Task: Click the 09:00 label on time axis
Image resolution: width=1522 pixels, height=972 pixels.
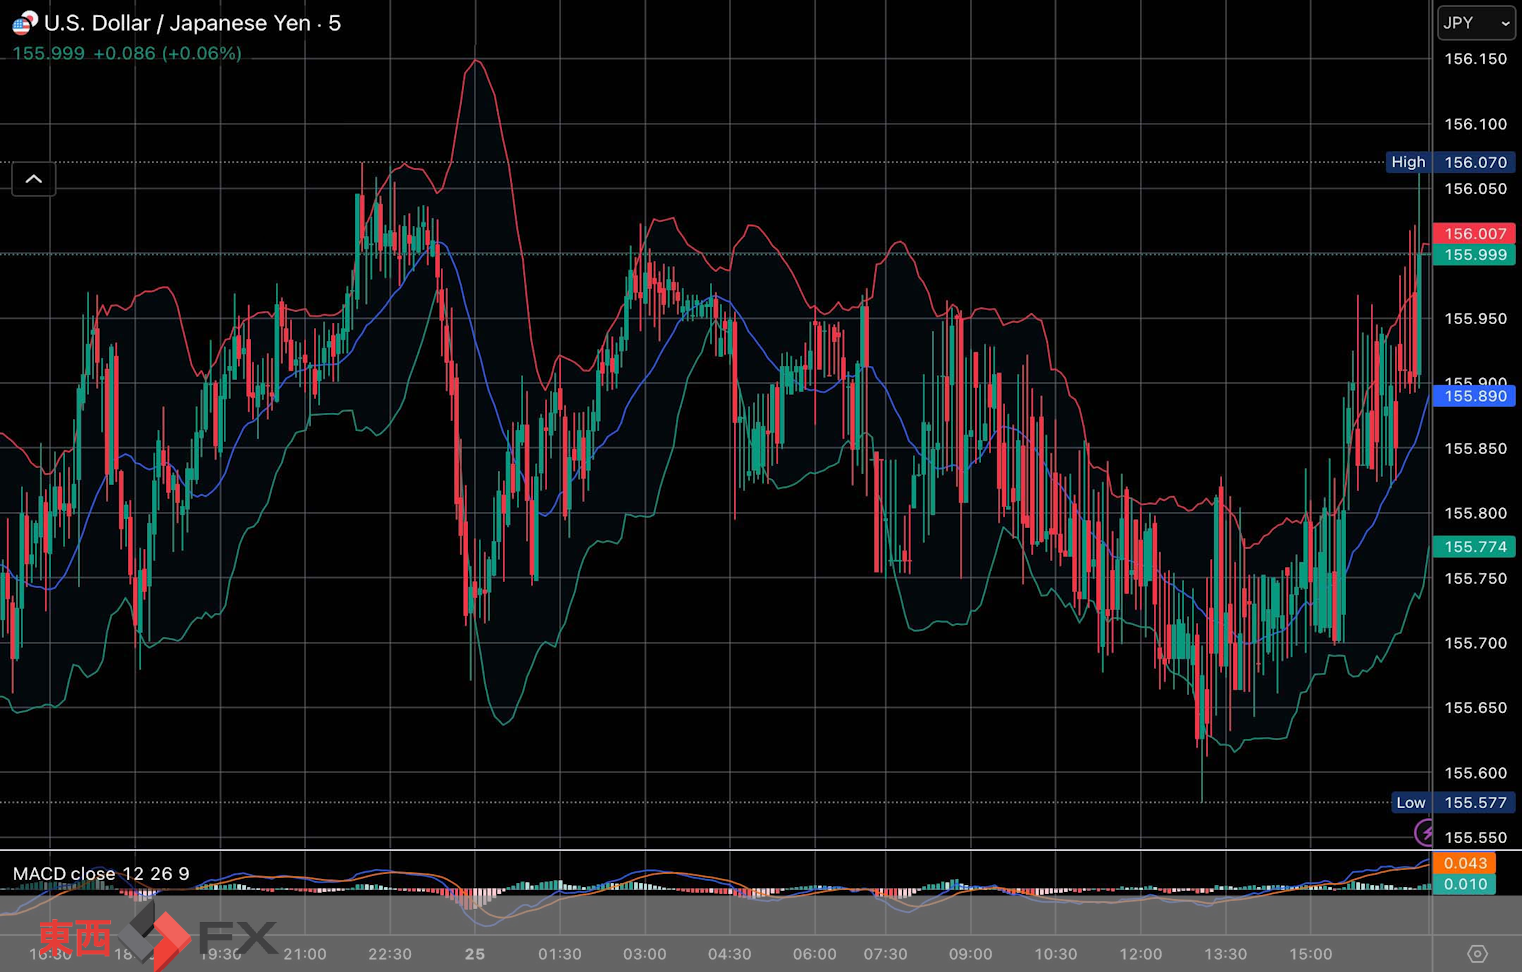Action: coord(970,954)
